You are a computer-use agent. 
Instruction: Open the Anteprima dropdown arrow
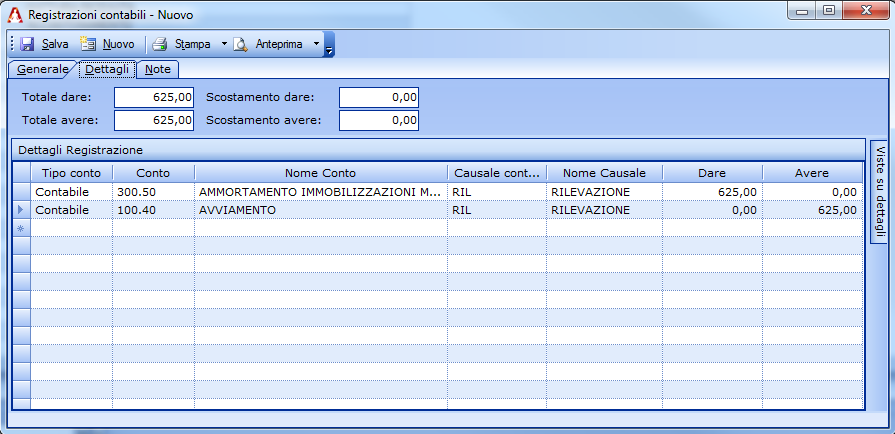coord(316,45)
